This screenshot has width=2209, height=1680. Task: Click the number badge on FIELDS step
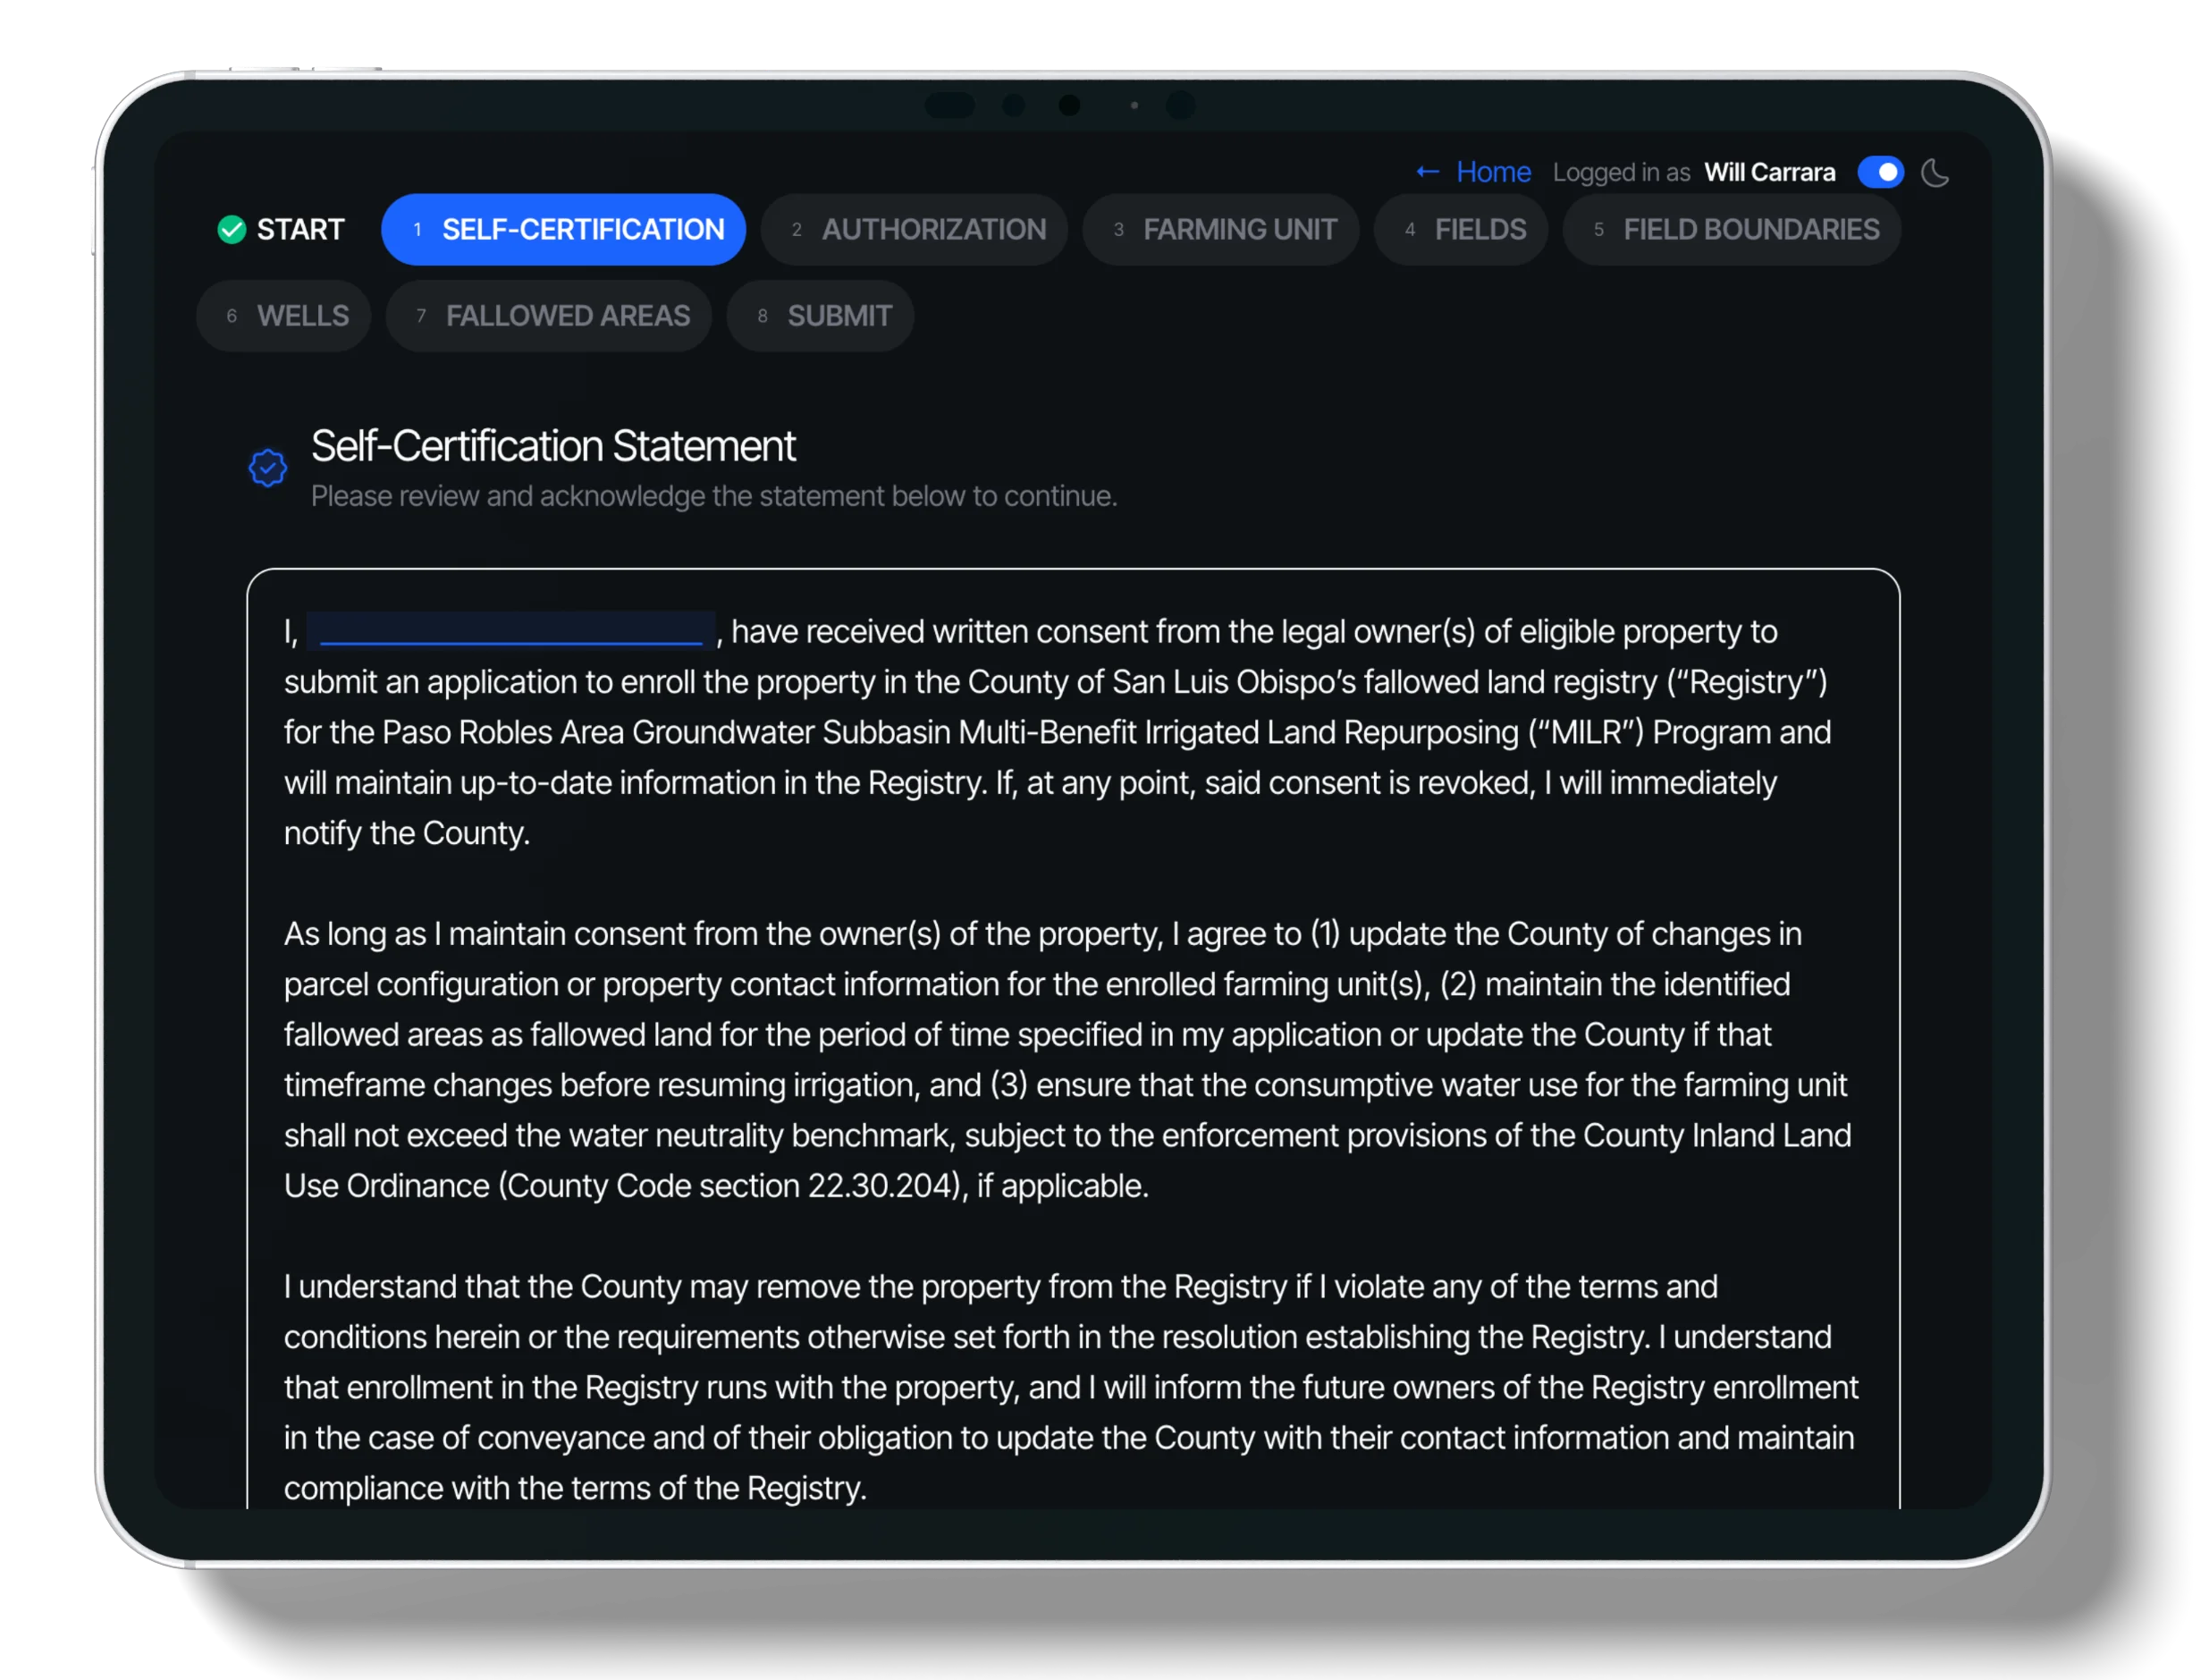tap(1411, 229)
